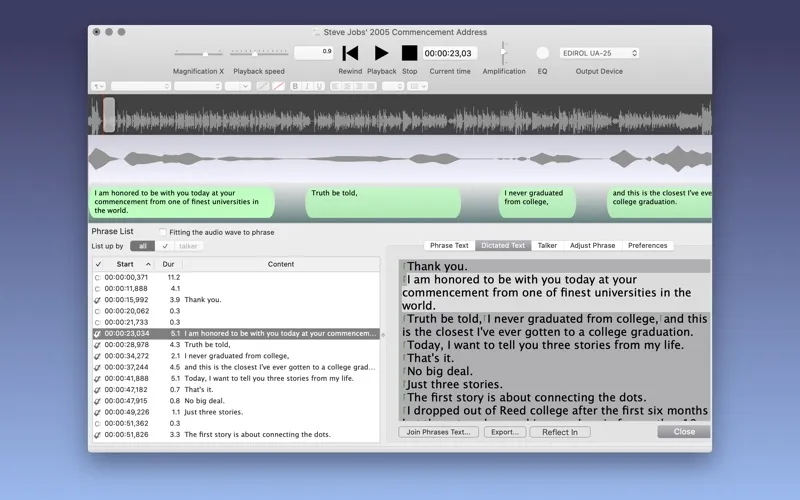The height and width of the screenshot is (500, 800).
Task: Adjust the Playback speed slider
Action: point(259,53)
